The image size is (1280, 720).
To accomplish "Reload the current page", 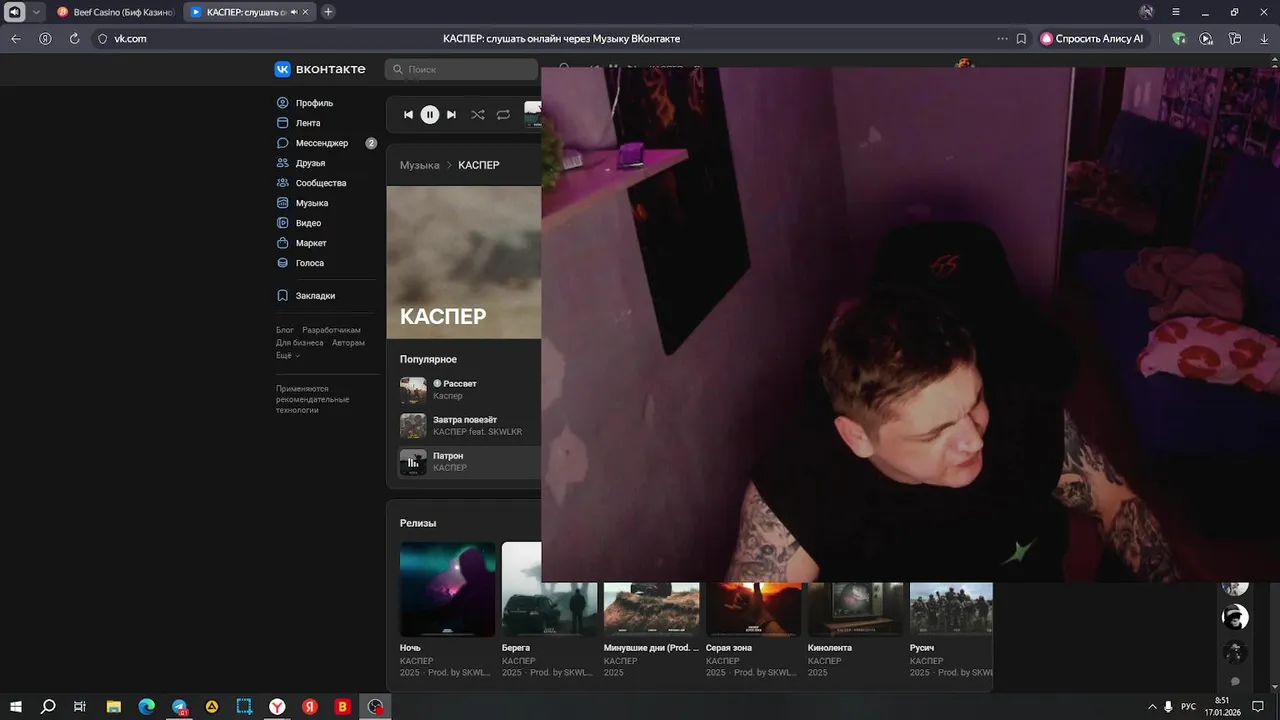I will (x=74, y=39).
